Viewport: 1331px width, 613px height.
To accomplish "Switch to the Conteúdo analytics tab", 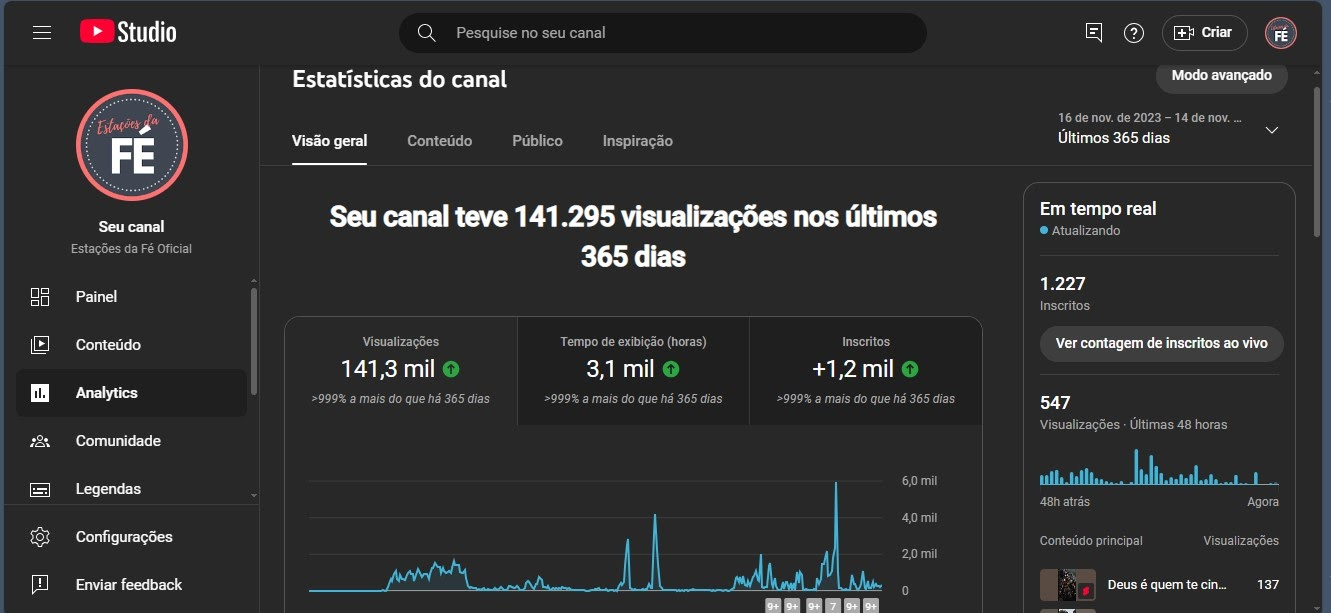I will coord(439,141).
